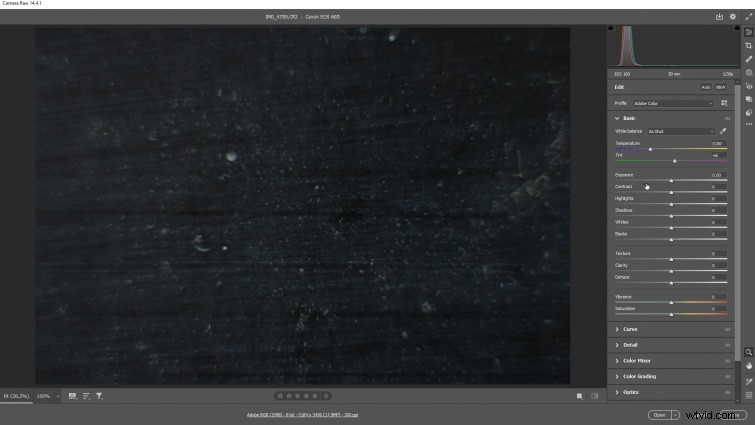Select the Masking tool icon

(x=749, y=73)
